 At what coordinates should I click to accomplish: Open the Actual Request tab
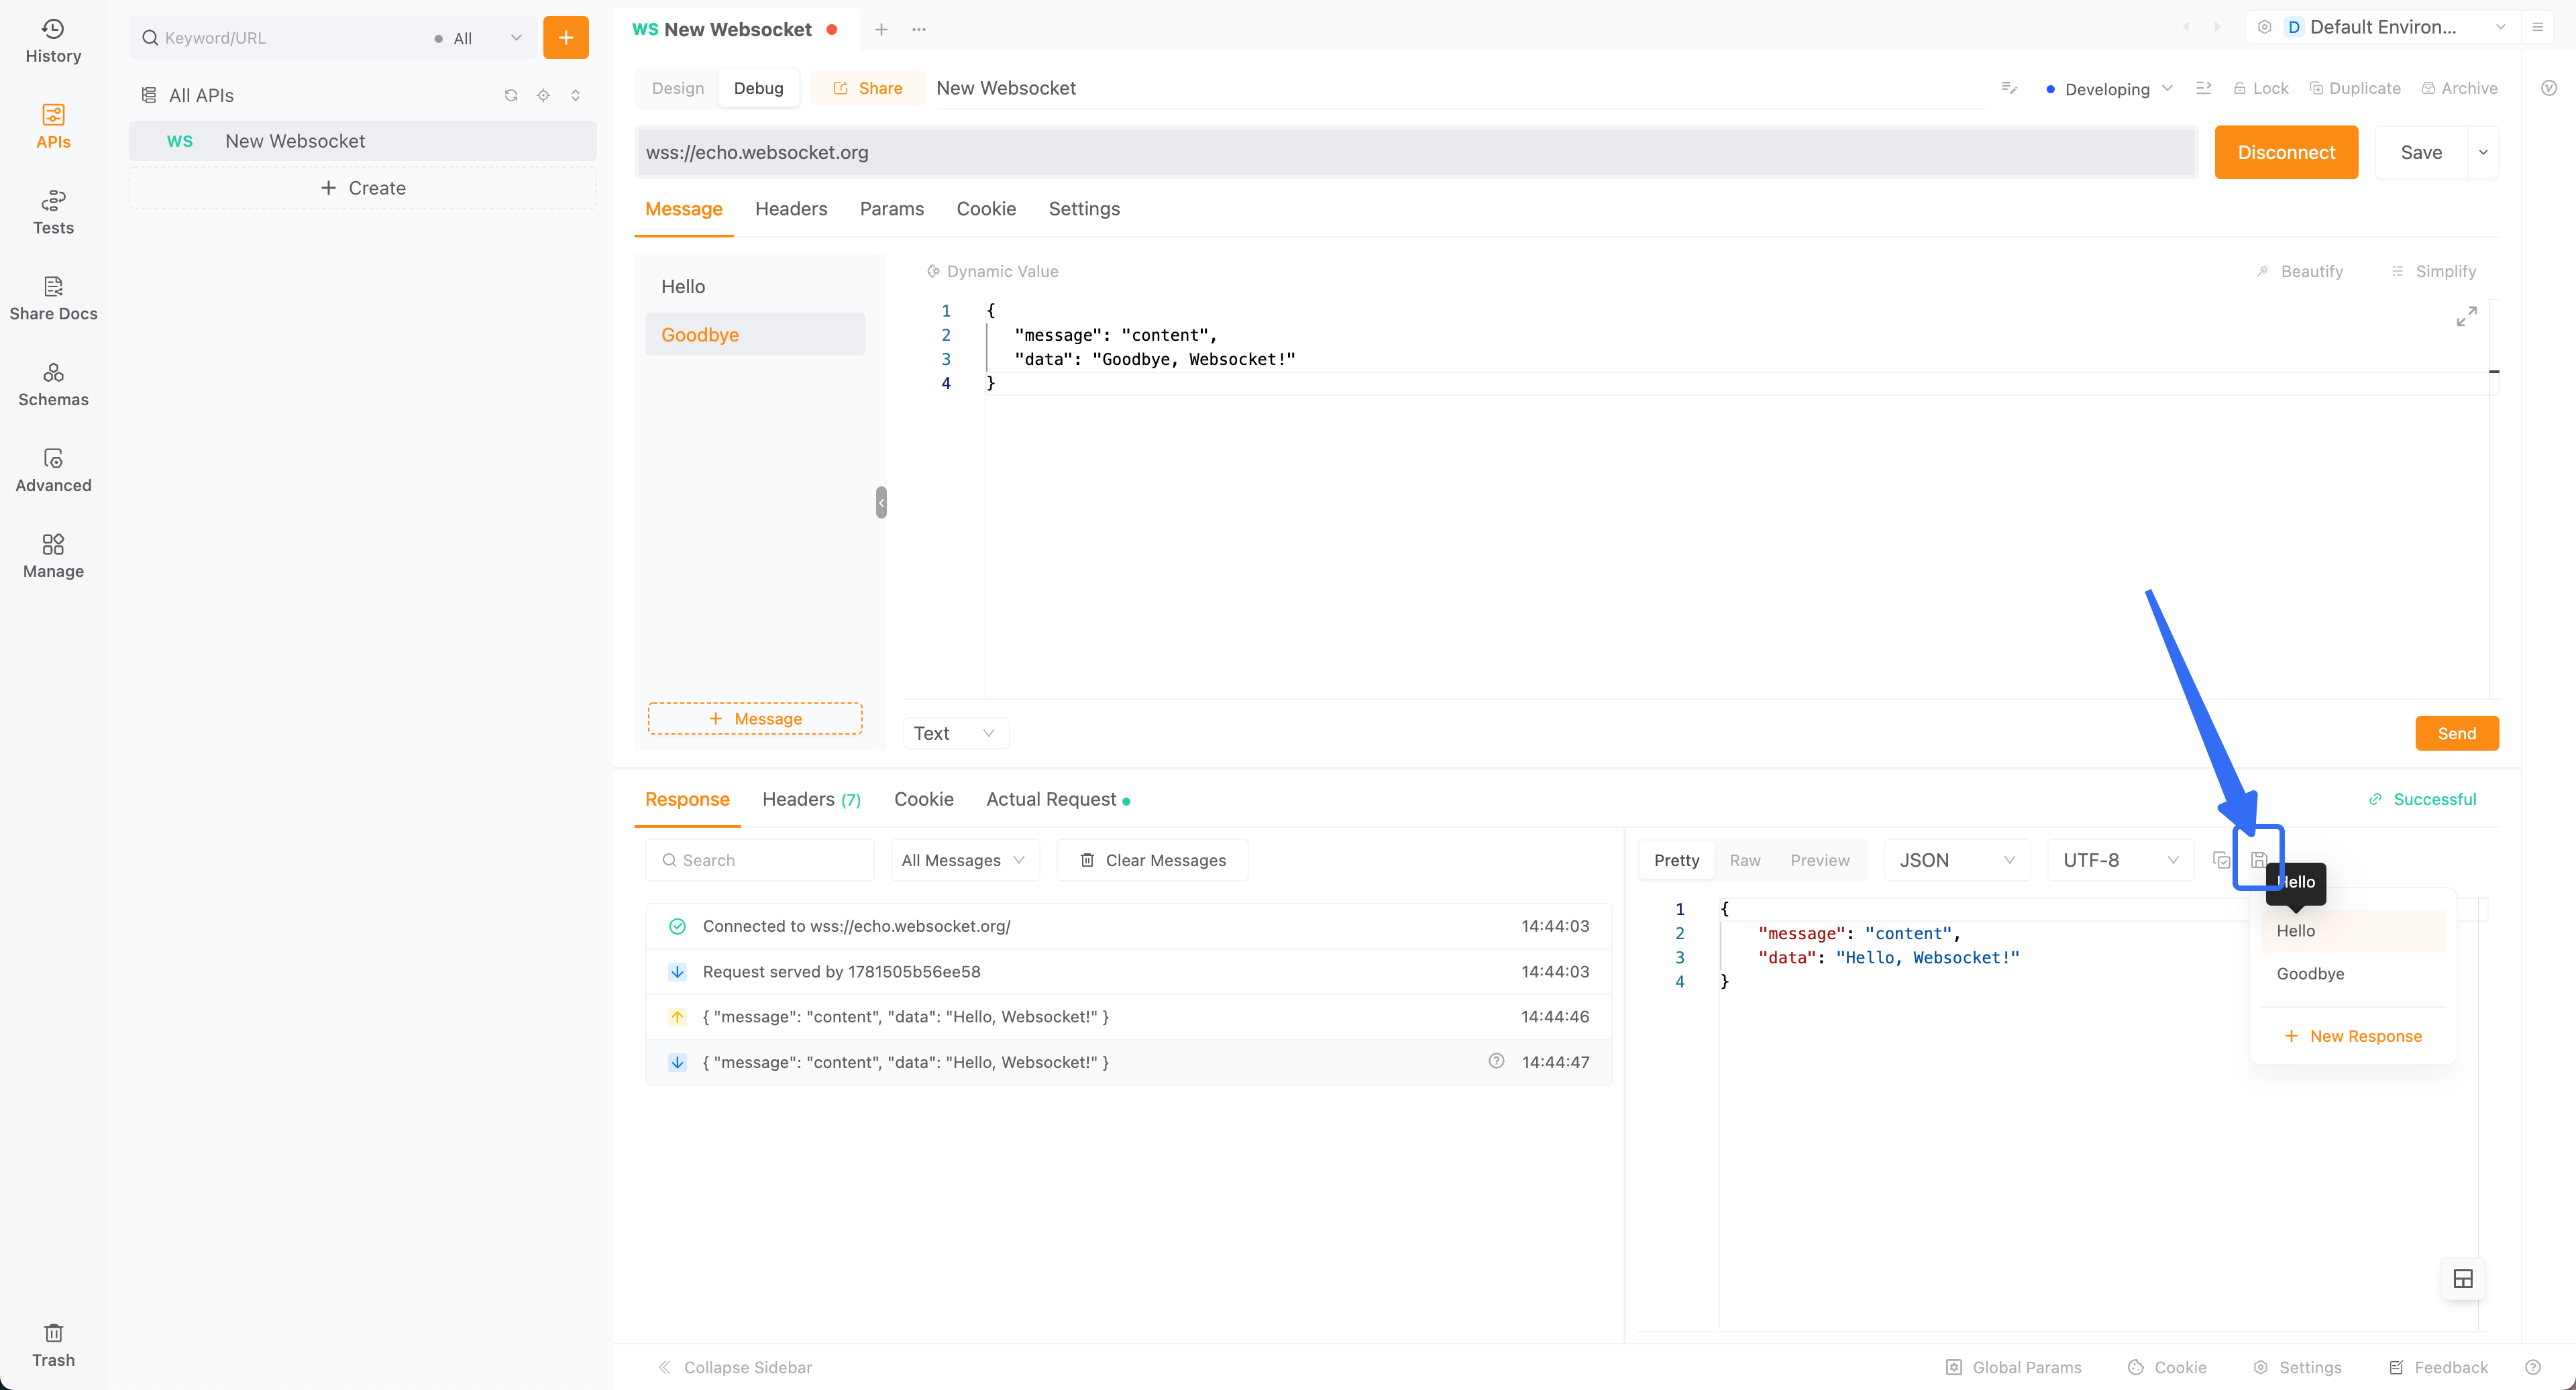click(x=1057, y=799)
